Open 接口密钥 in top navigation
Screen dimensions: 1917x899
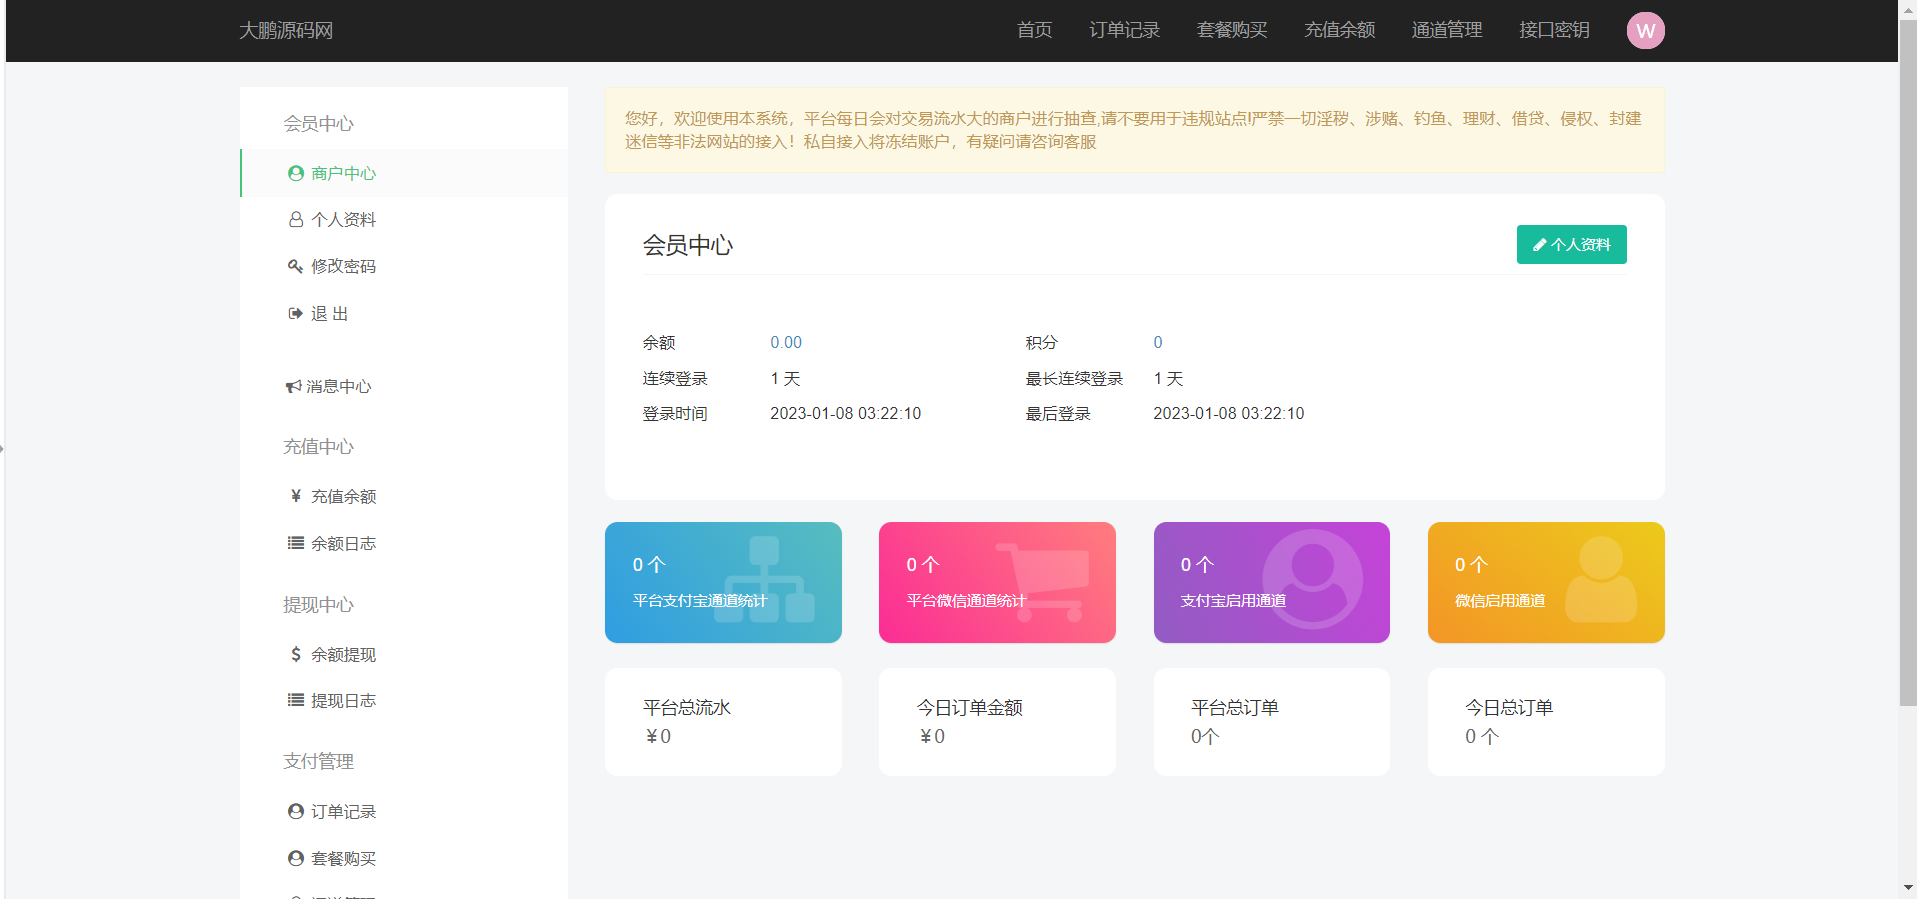[1554, 30]
